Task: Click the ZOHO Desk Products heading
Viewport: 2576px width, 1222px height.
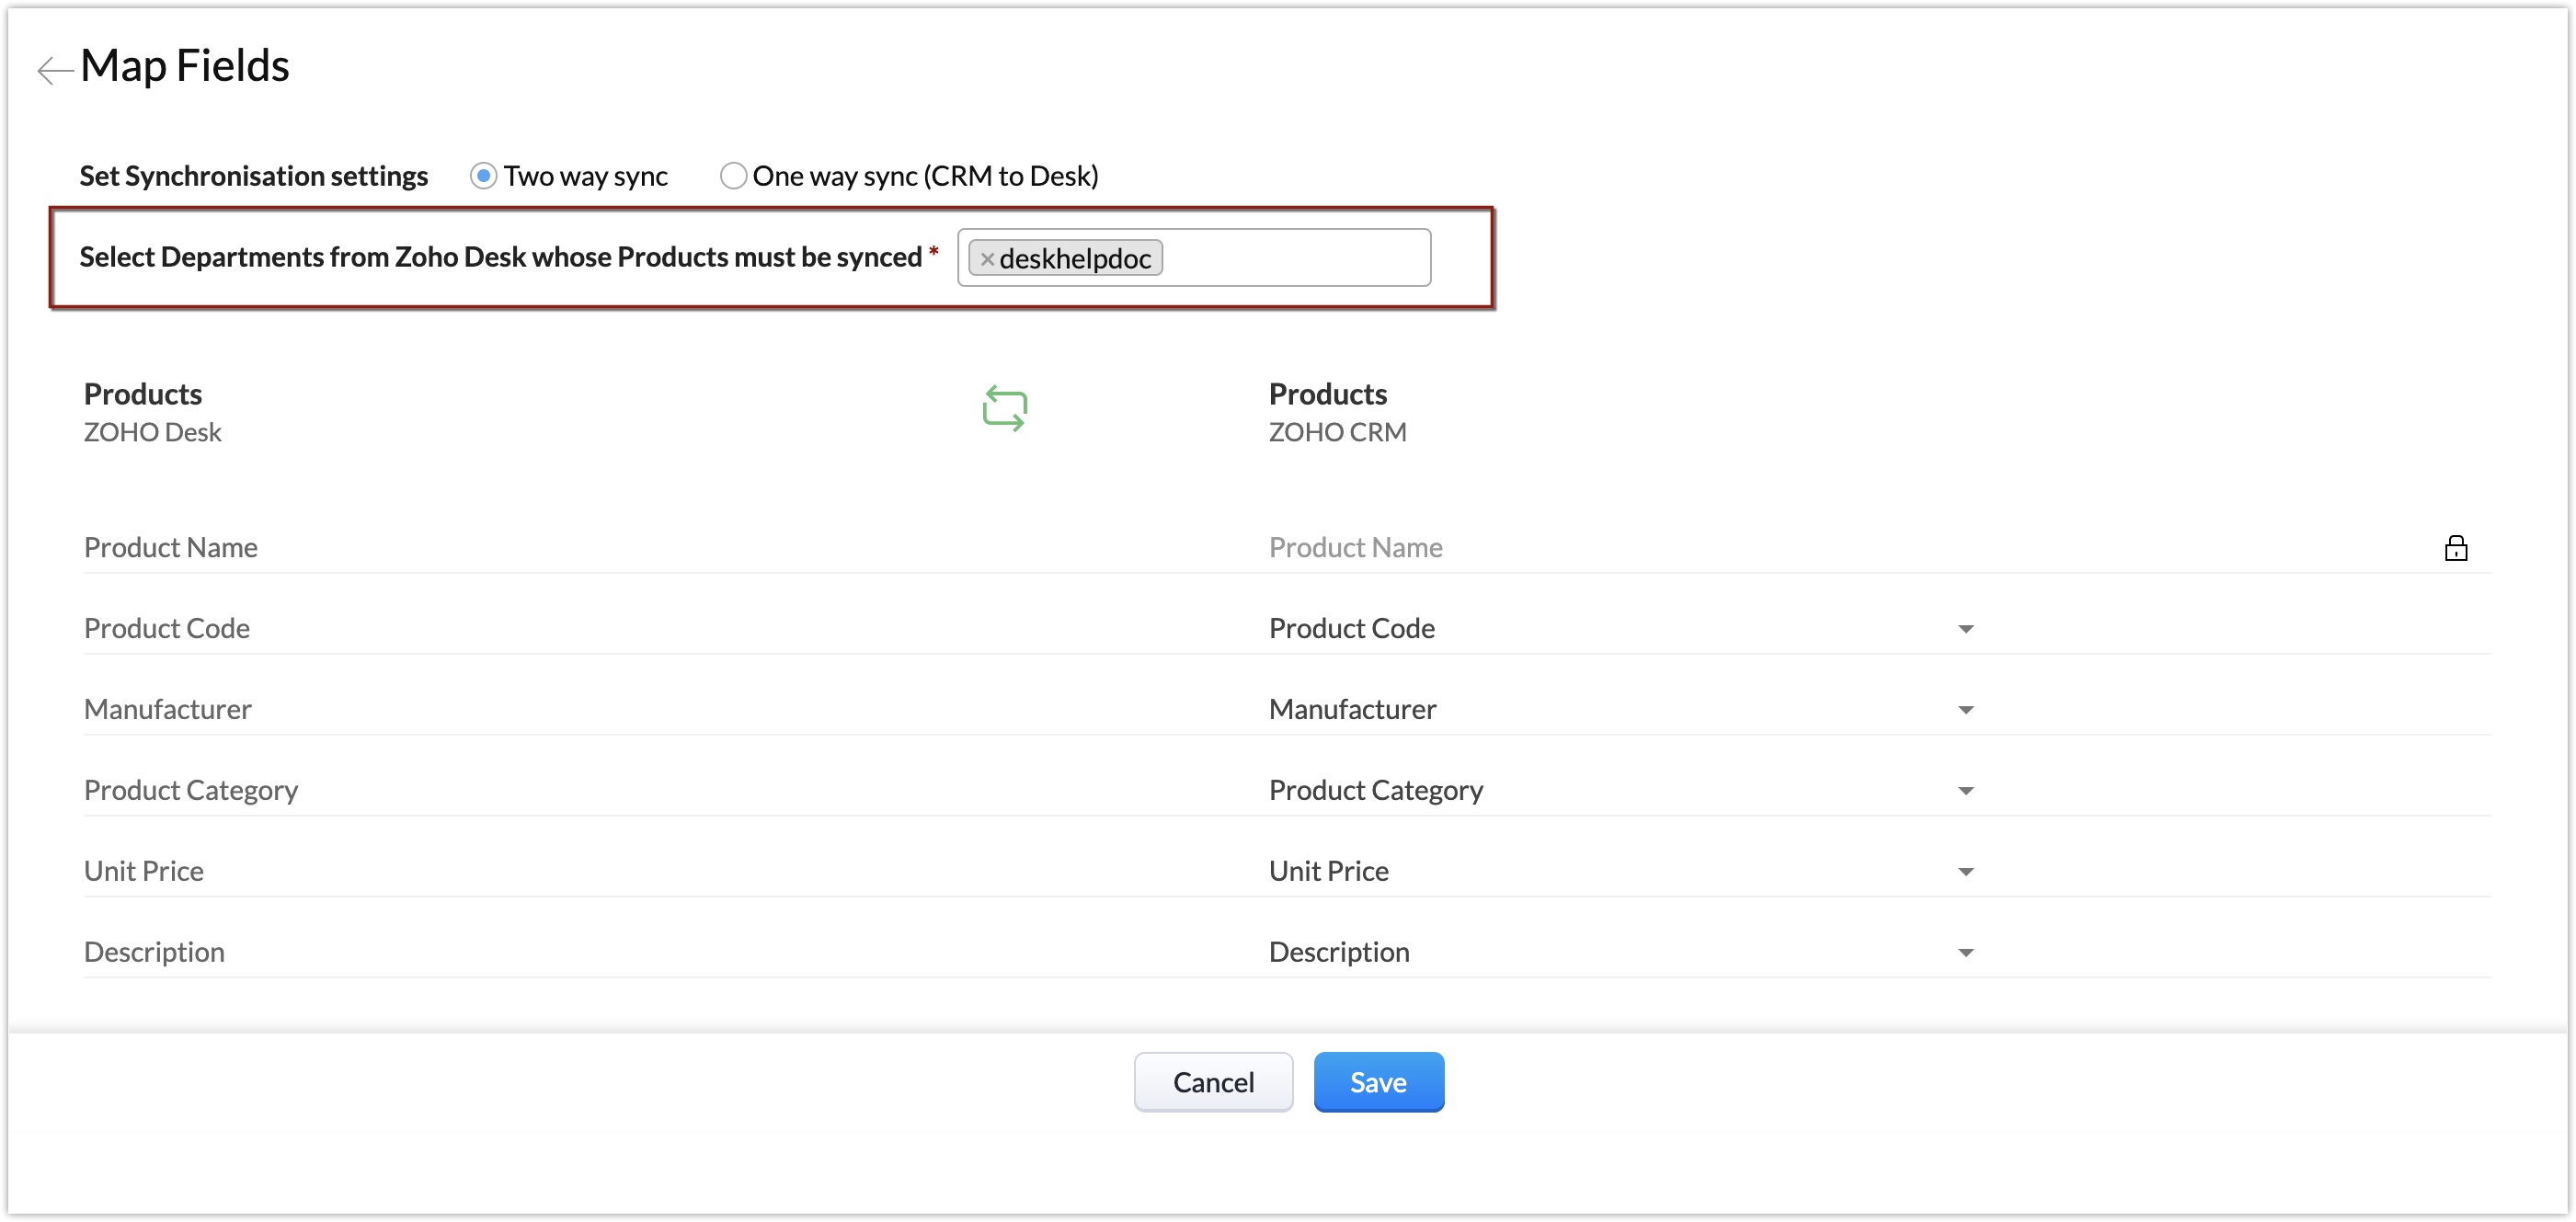Action: (143, 395)
